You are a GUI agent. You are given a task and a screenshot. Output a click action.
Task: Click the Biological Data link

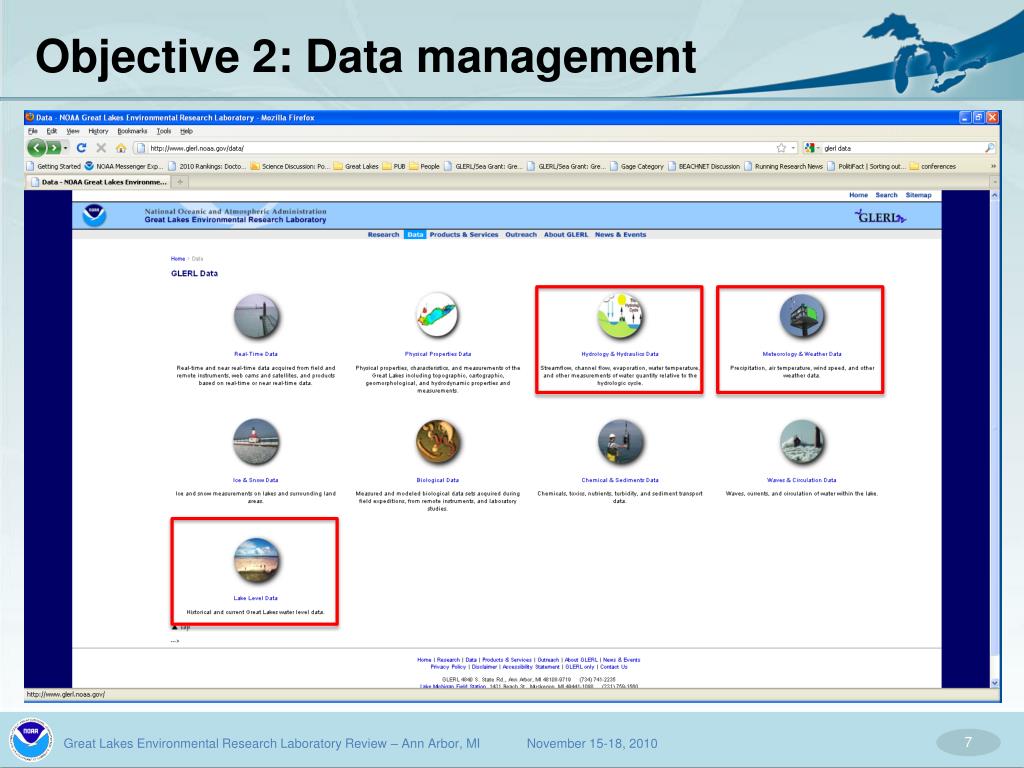coord(438,480)
